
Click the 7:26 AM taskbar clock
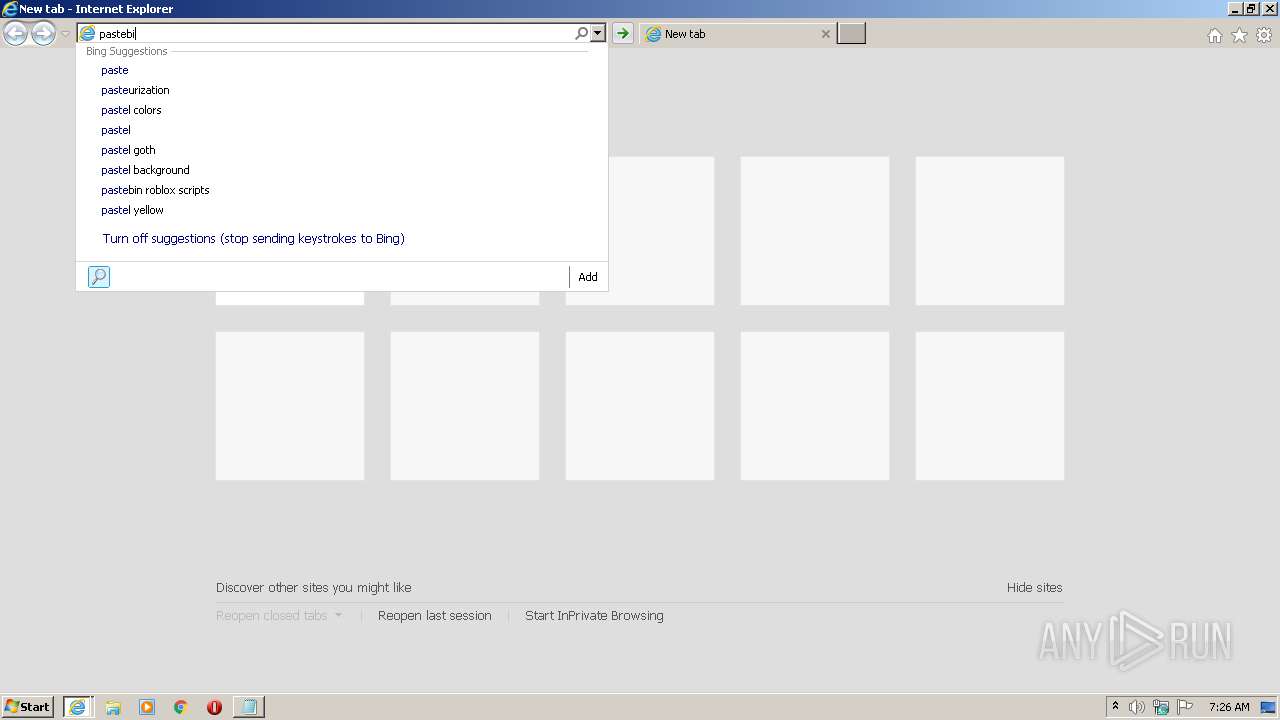point(1229,707)
